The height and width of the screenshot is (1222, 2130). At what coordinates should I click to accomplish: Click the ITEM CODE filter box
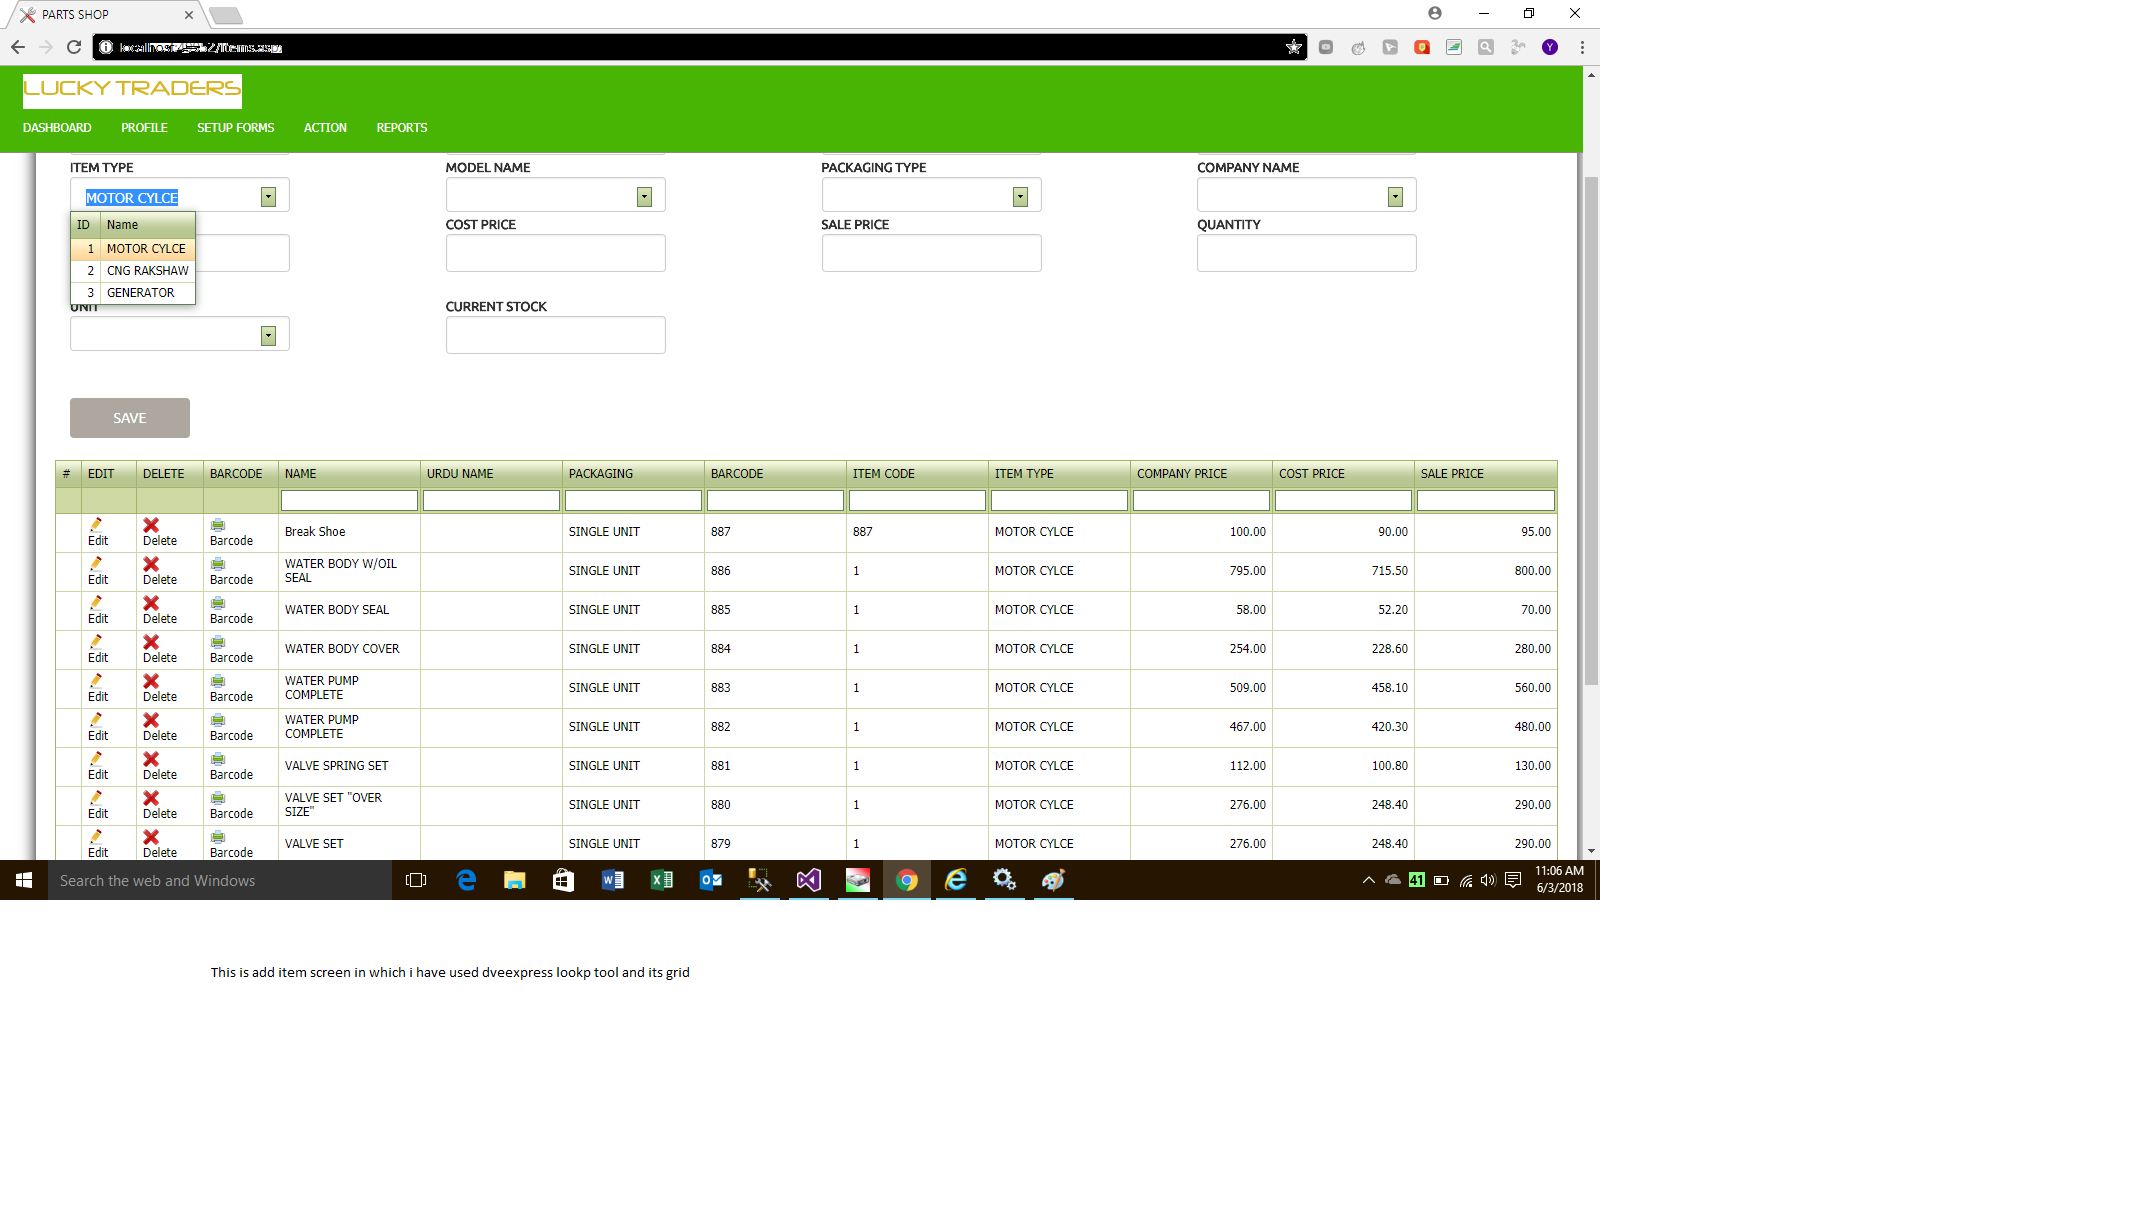917,500
